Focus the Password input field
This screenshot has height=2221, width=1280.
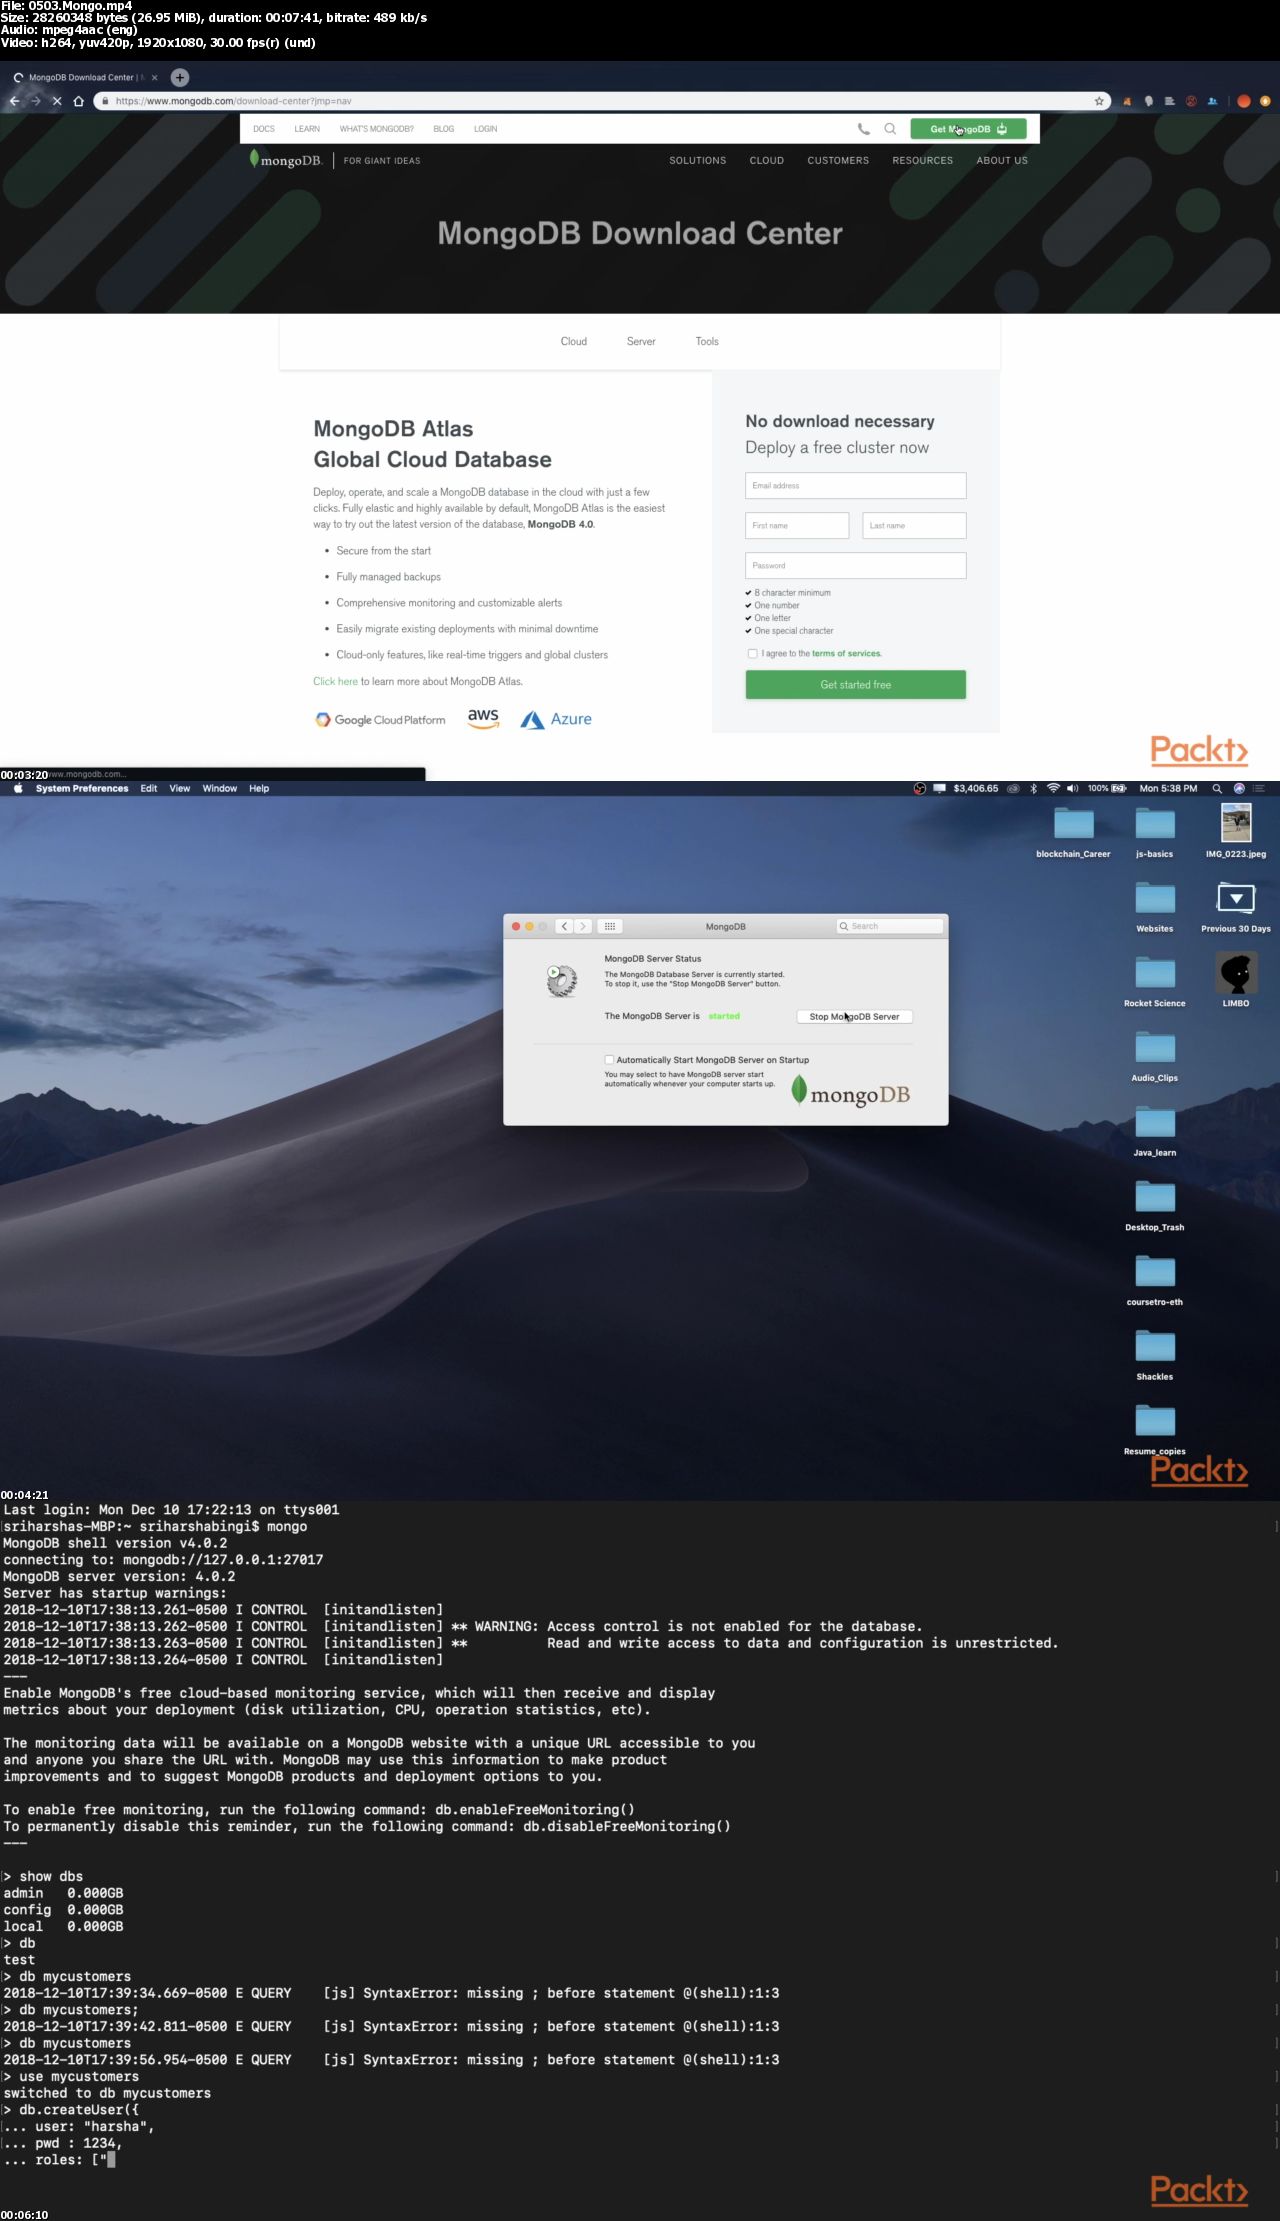(x=856, y=566)
